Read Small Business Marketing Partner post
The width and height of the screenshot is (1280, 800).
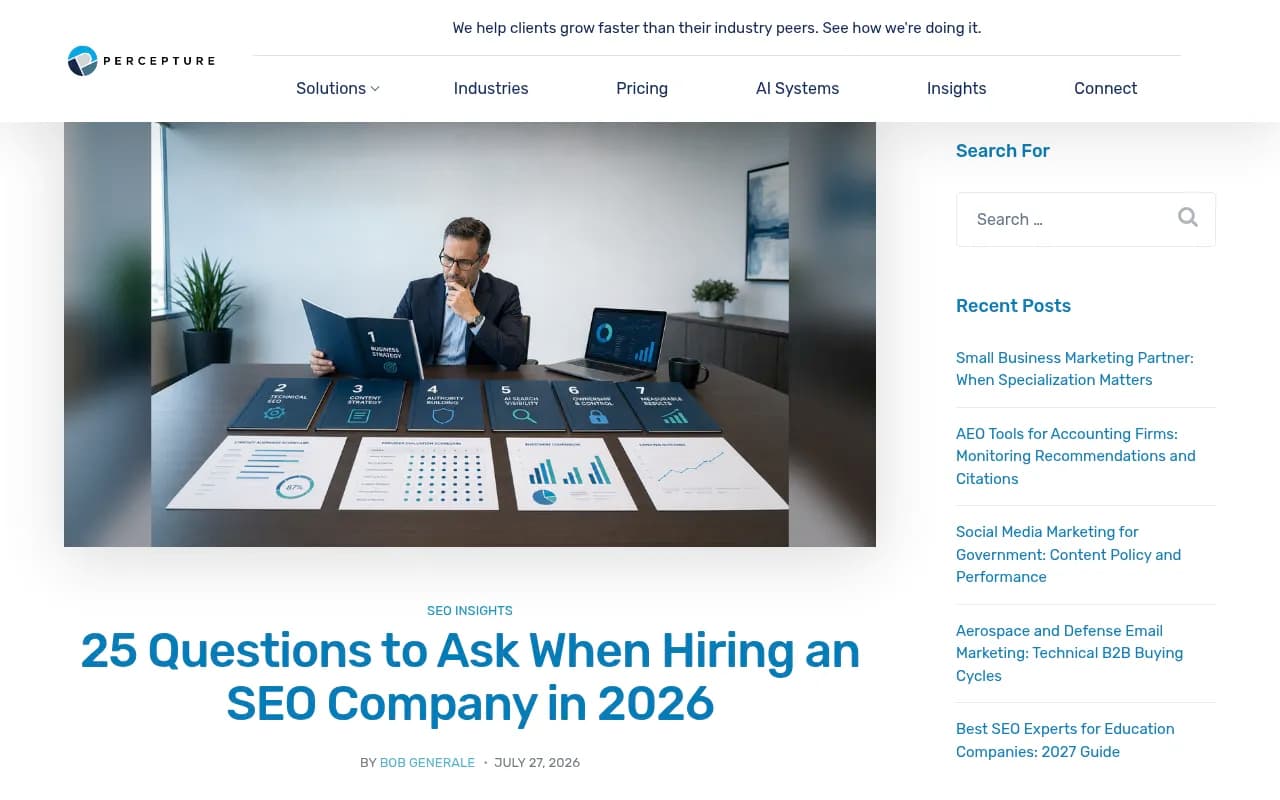pyautogui.click(x=1075, y=369)
